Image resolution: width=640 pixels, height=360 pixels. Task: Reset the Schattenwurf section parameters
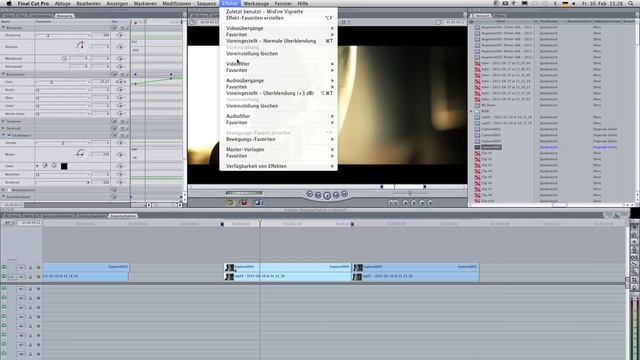pyautogui.click(x=114, y=135)
